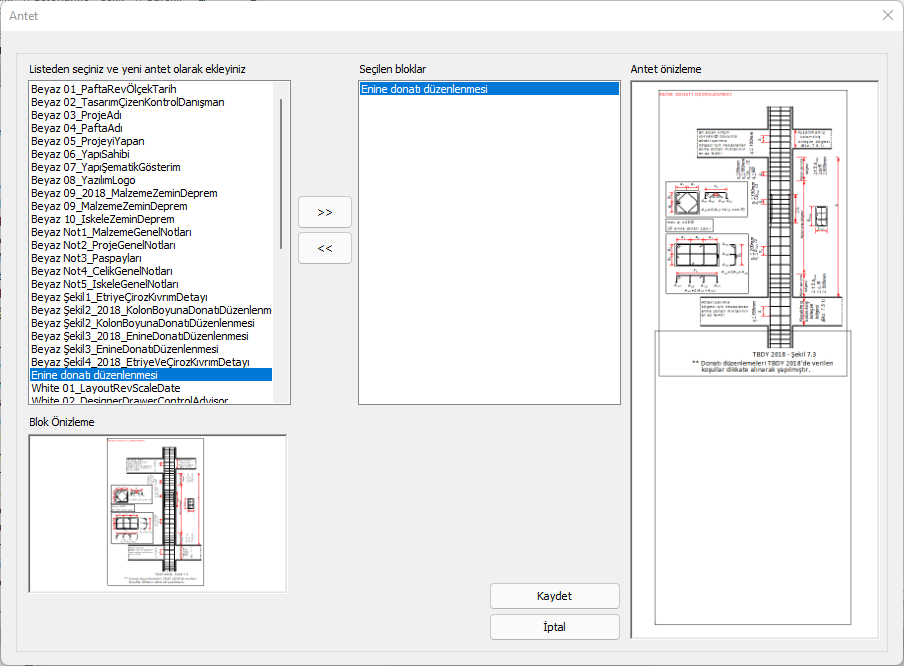Click the Blok Önizleme thumbnail image
This screenshot has height=666, width=904.
158,513
